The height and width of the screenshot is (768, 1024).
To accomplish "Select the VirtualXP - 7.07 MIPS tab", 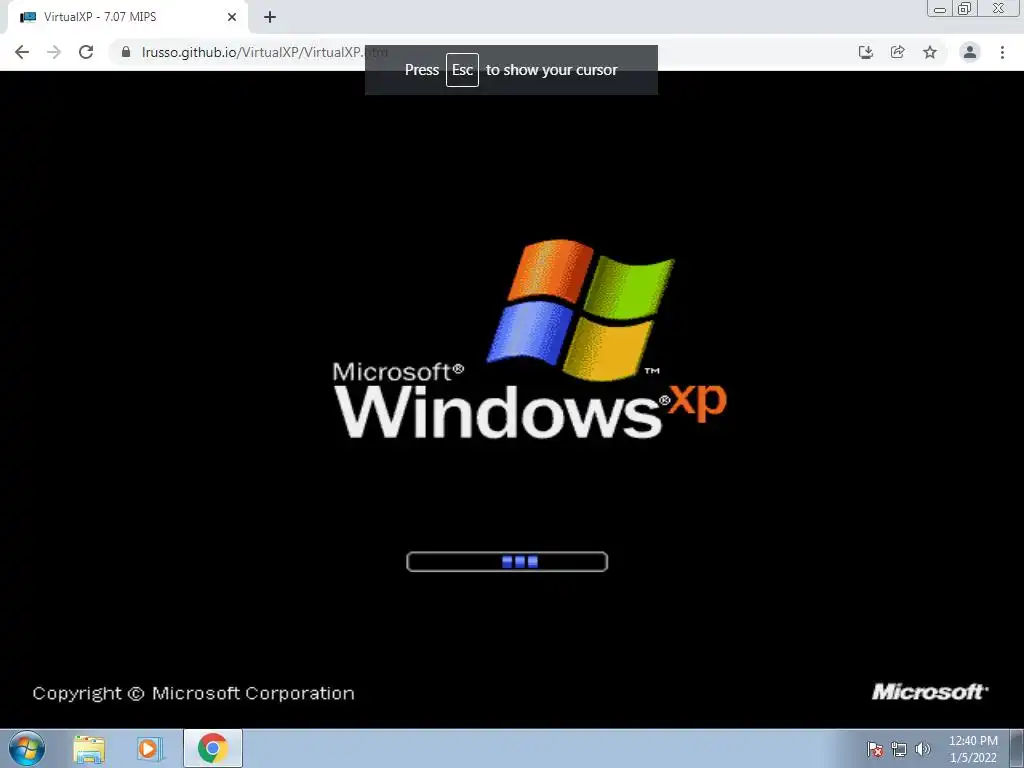I will click(x=128, y=17).
